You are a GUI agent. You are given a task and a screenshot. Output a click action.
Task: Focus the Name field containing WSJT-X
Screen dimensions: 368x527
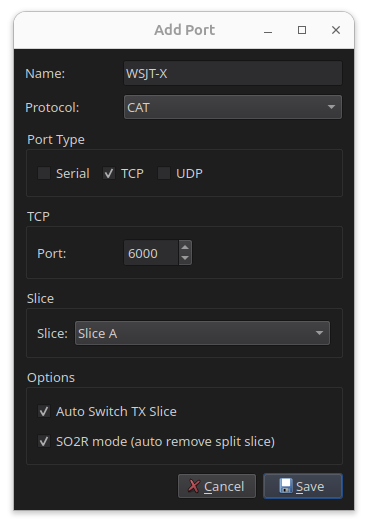point(233,73)
